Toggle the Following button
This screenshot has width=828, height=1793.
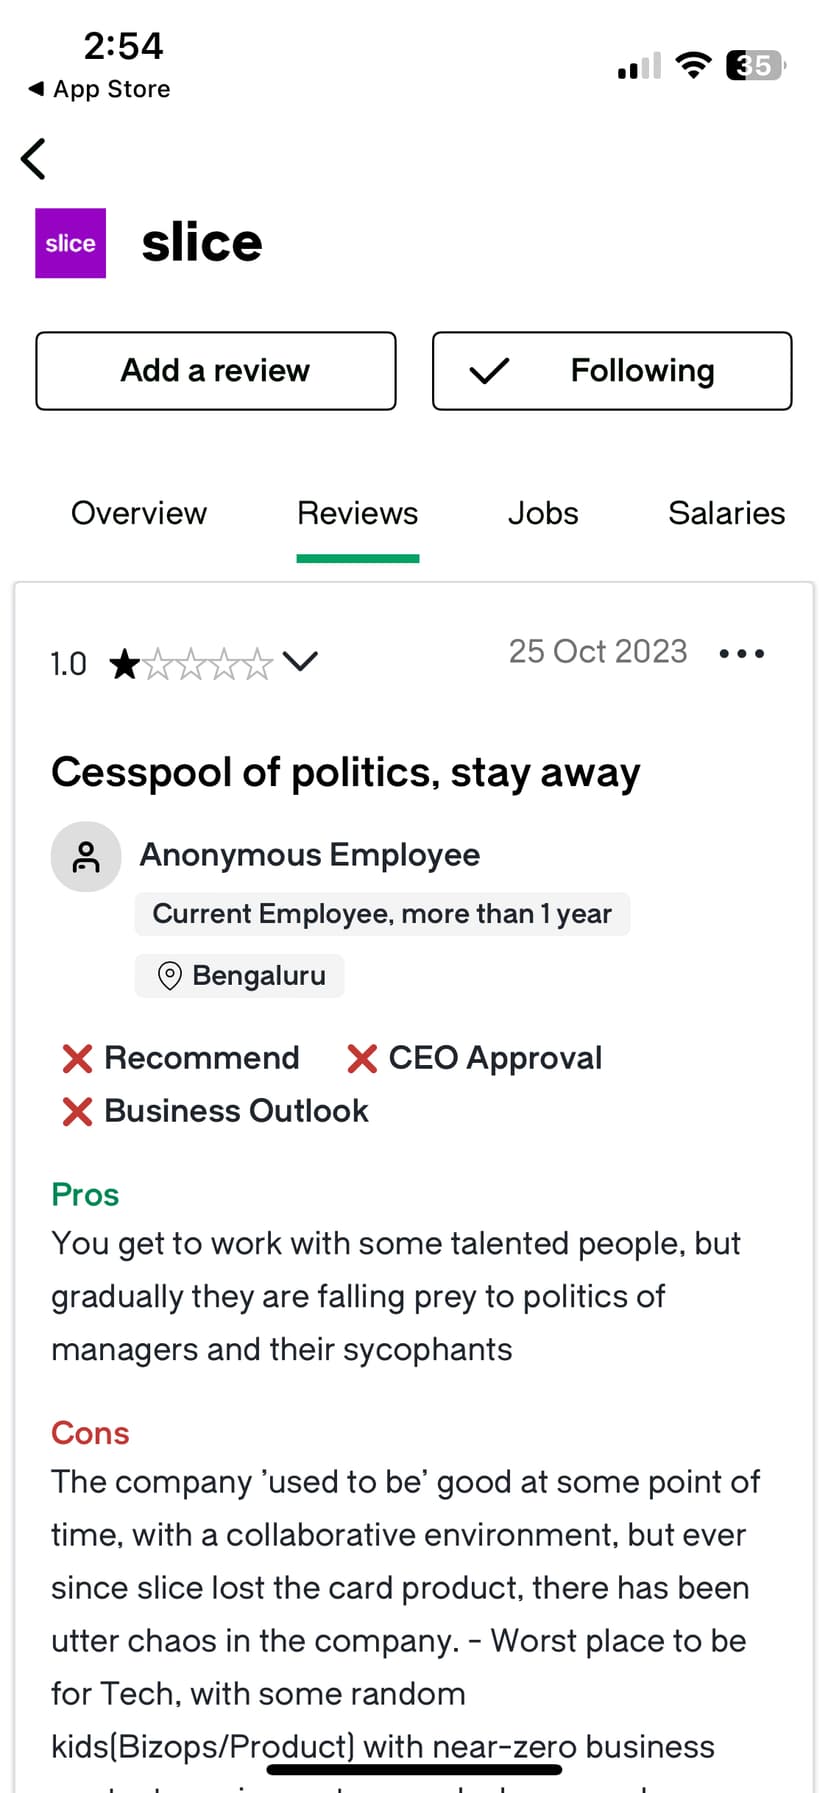pyautogui.click(x=612, y=371)
